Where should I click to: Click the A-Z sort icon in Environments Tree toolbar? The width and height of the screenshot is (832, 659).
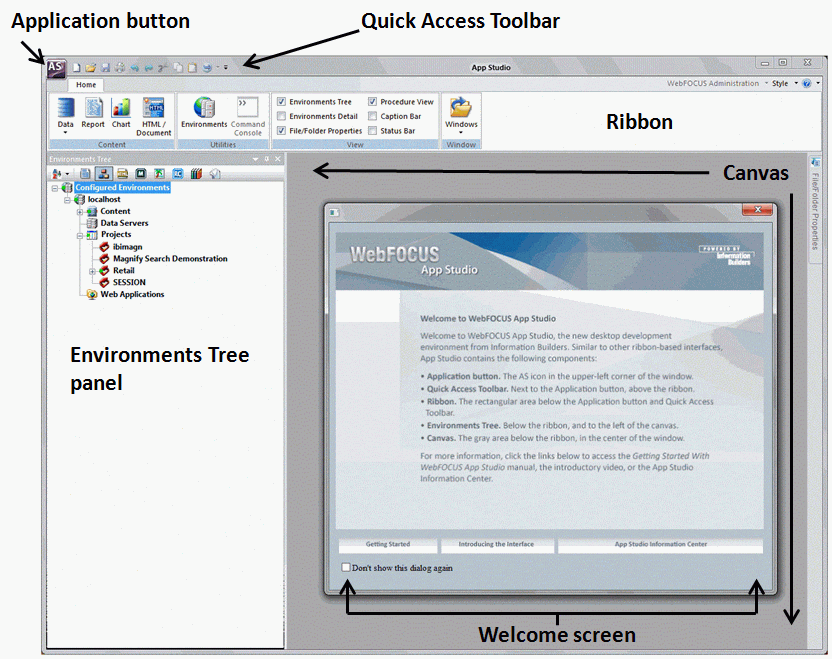[x=57, y=174]
